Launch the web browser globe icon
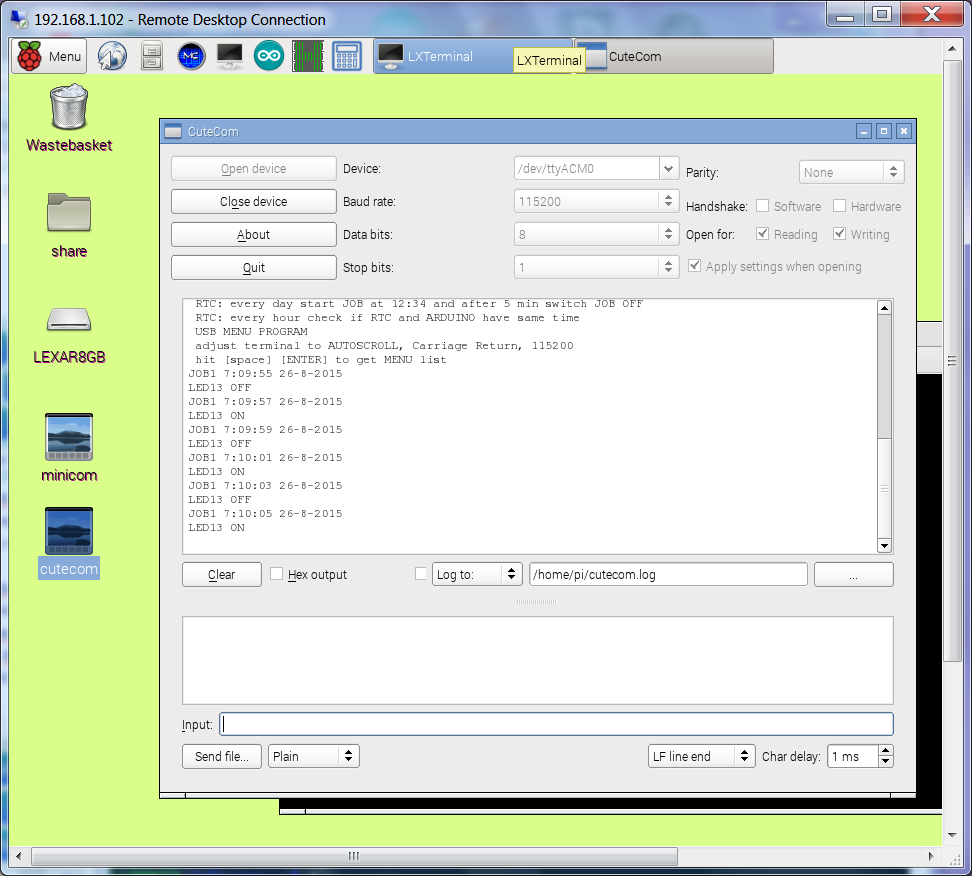Viewport: 972px width, 876px height. (112, 57)
